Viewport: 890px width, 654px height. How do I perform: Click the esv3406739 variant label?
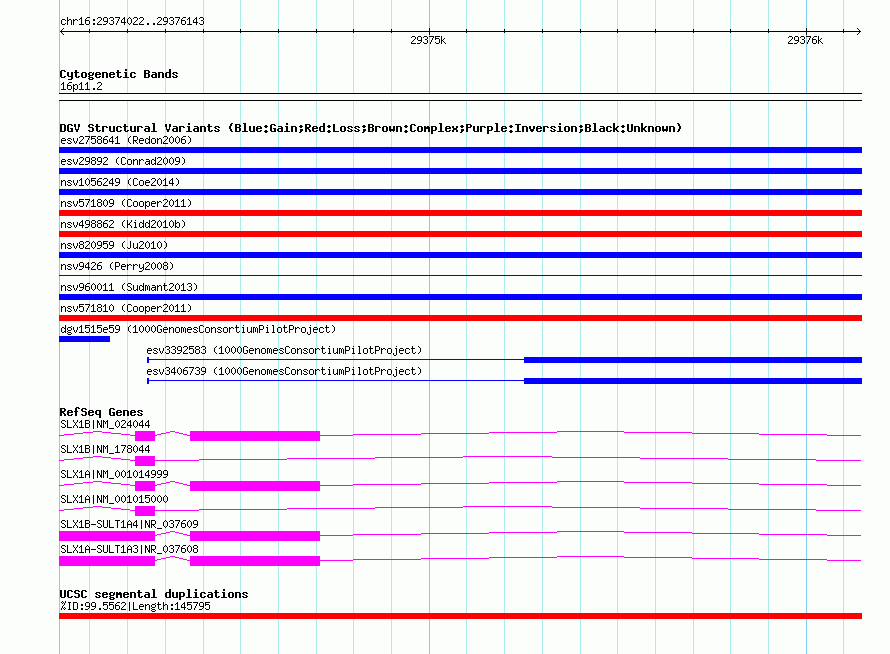(284, 371)
